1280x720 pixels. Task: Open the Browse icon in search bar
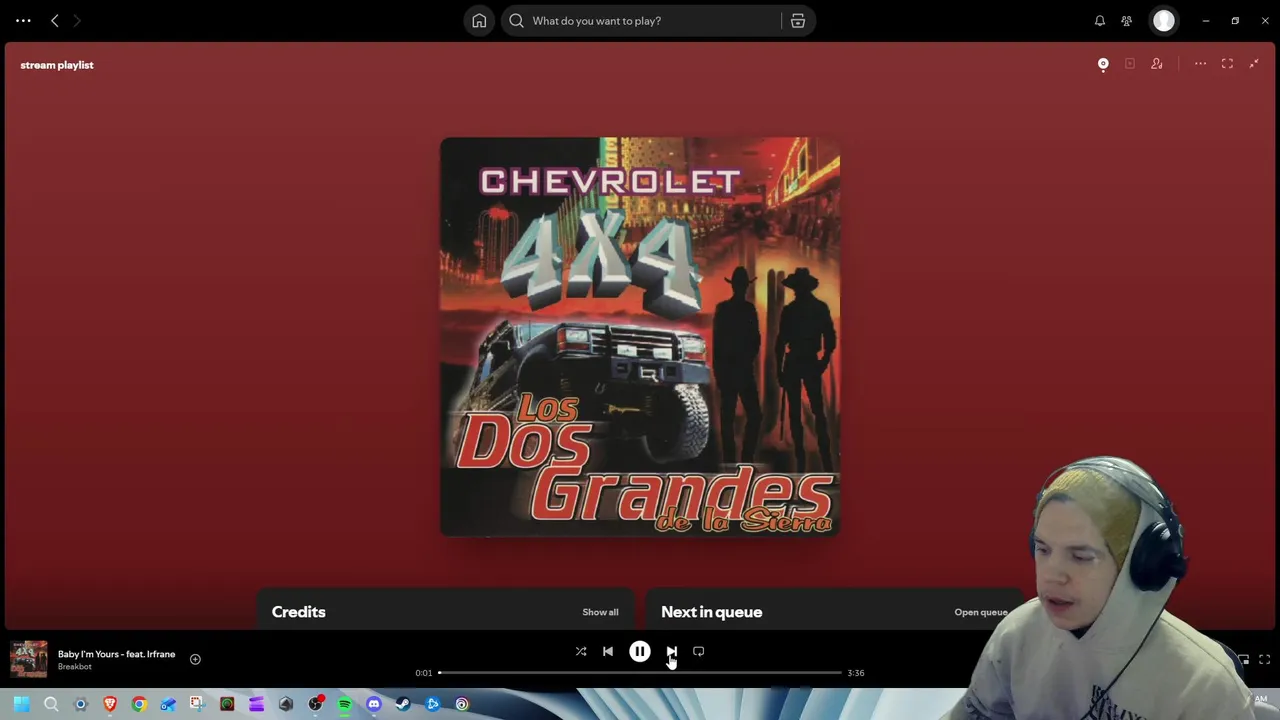(x=798, y=20)
